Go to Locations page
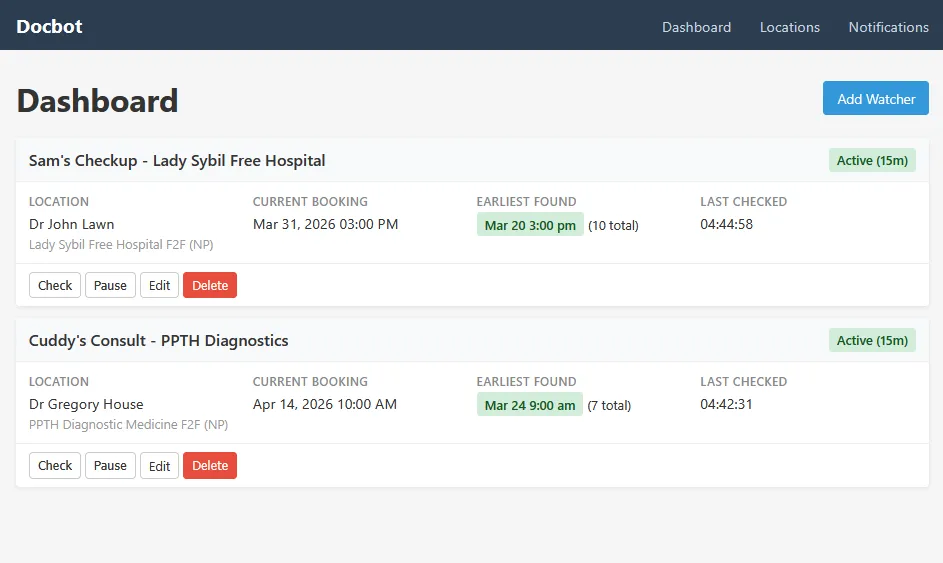This screenshot has width=943, height=563. (789, 27)
